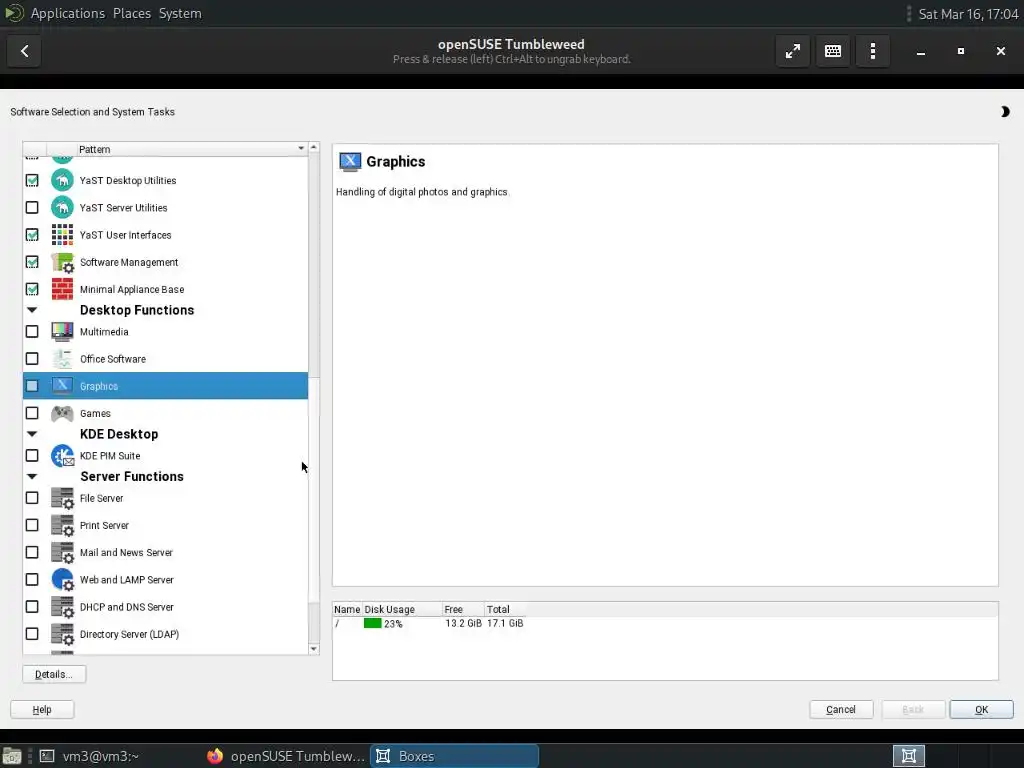Go back with the Boxes back arrow
The image size is (1024, 768).
pyautogui.click(x=24, y=51)
